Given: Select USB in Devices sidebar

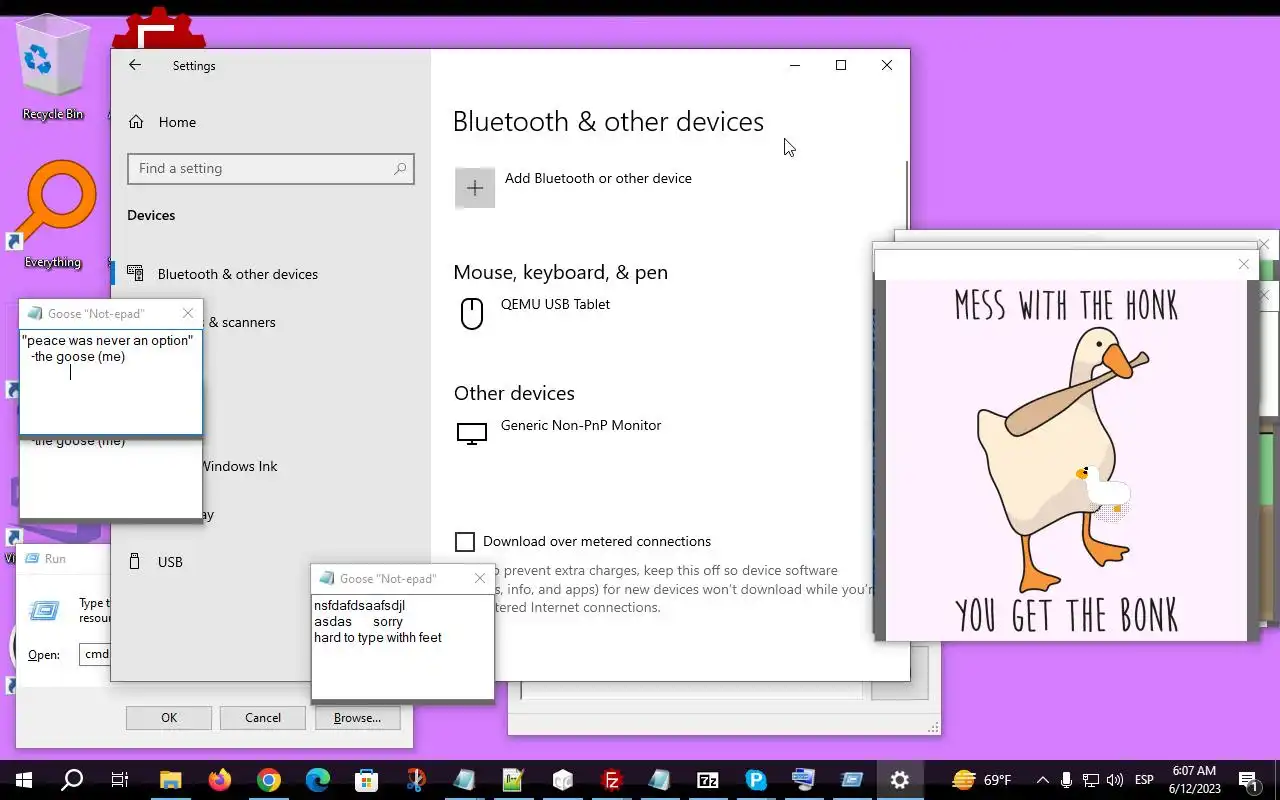Looking at the screenshot, I should [270, 562].
